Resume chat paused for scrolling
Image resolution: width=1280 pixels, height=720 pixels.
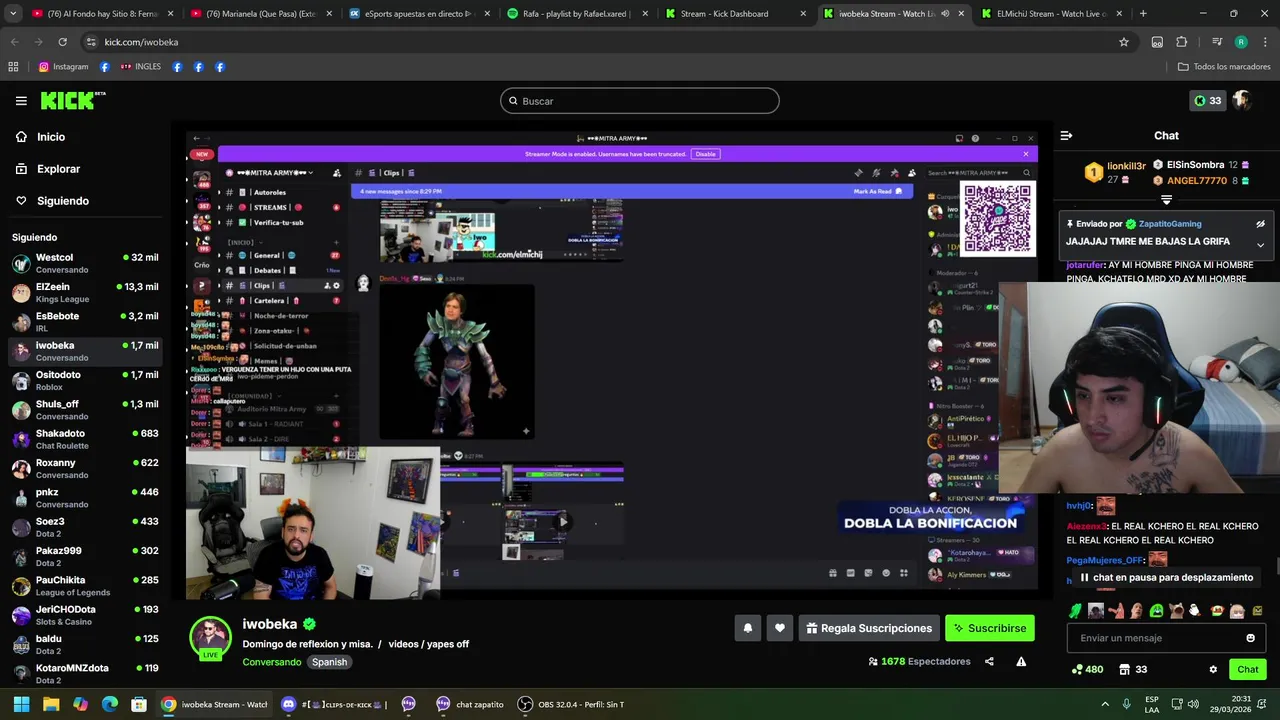[1165, 578]
